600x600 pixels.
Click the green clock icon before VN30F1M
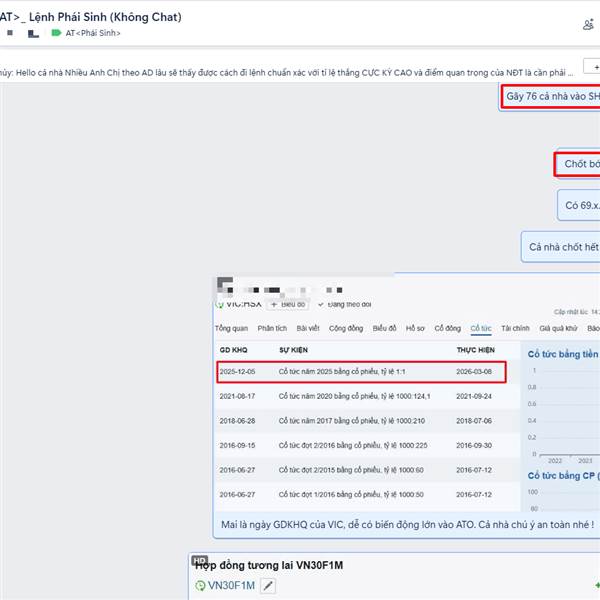click(x=200, y=585)
